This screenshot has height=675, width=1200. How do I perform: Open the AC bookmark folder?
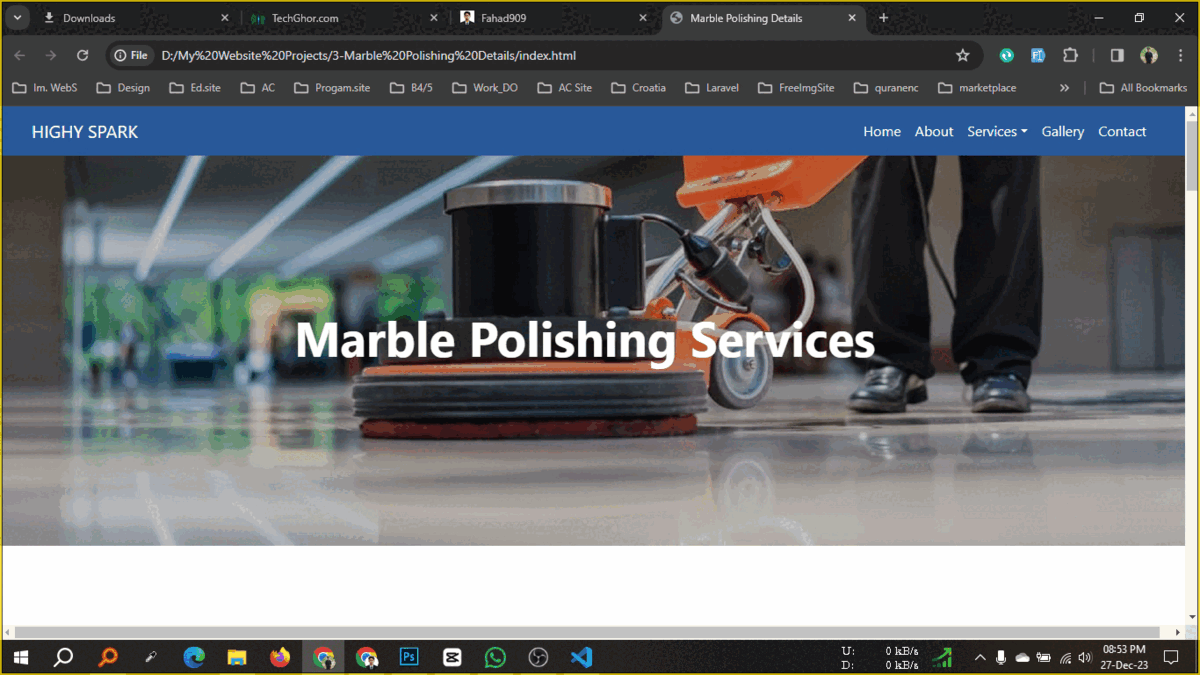coord(257,88)
